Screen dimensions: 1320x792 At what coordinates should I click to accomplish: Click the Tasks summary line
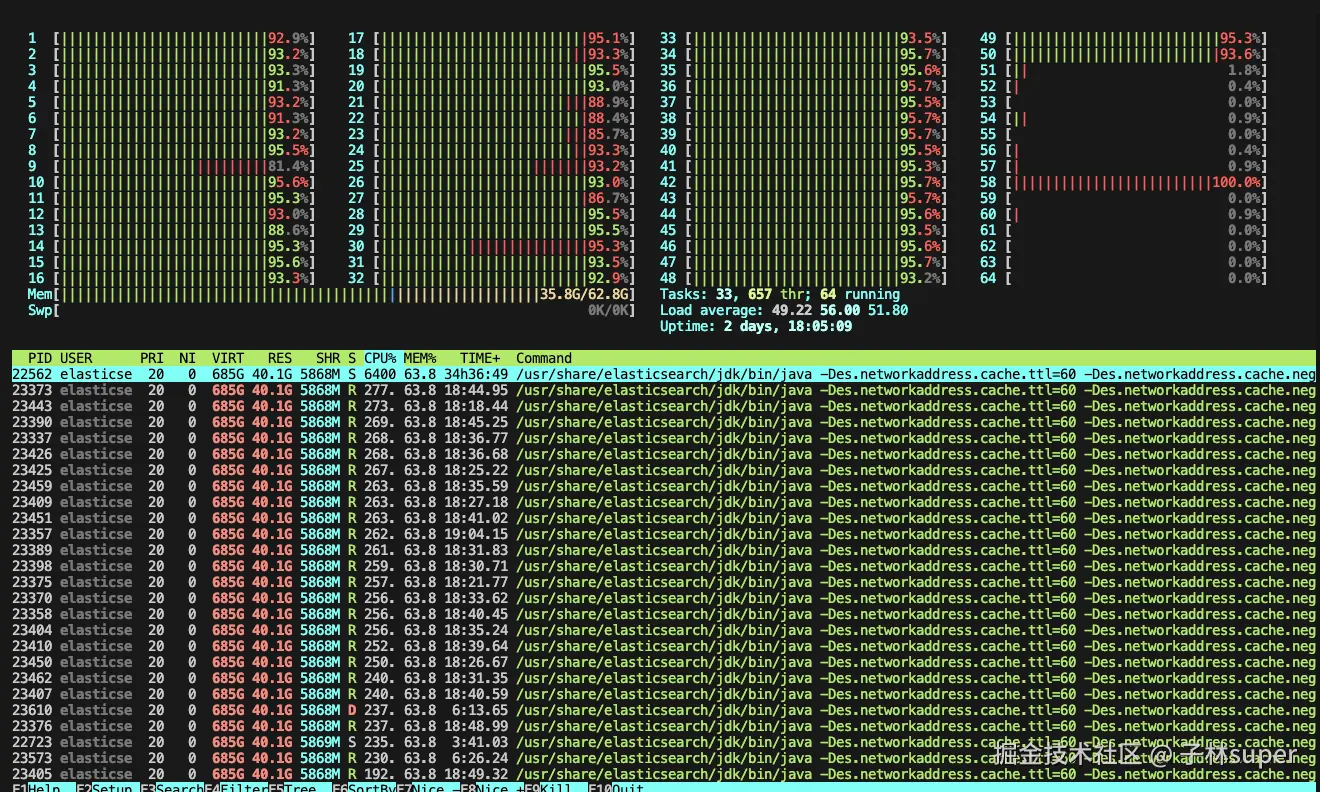[x=780, y=294]
